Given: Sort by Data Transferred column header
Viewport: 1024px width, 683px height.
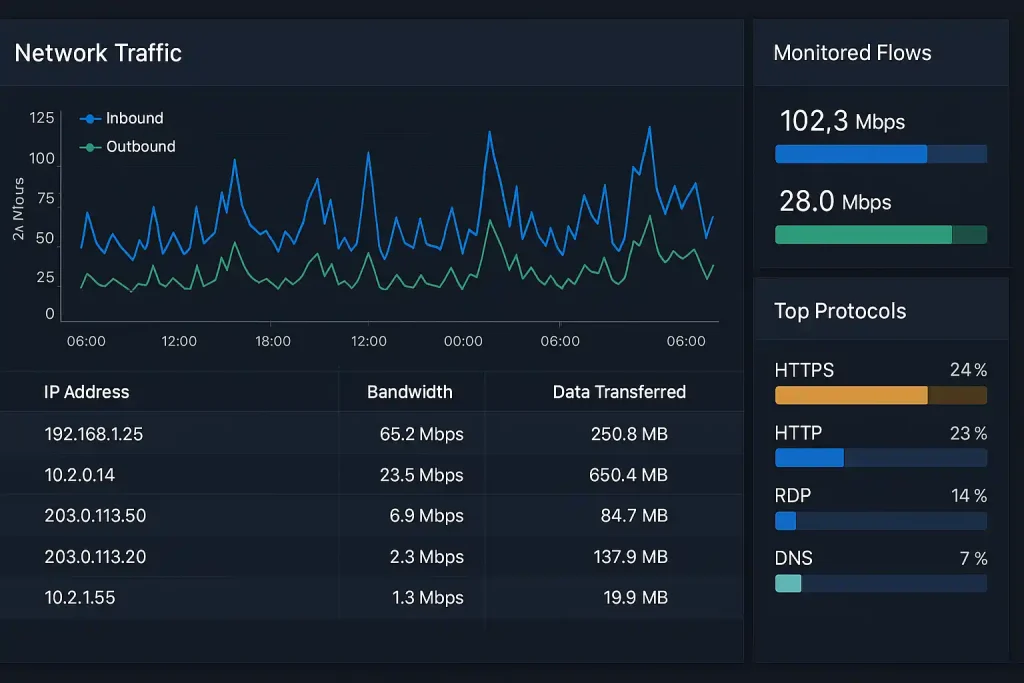Looking at the screenshot, I should coord(619,392).
